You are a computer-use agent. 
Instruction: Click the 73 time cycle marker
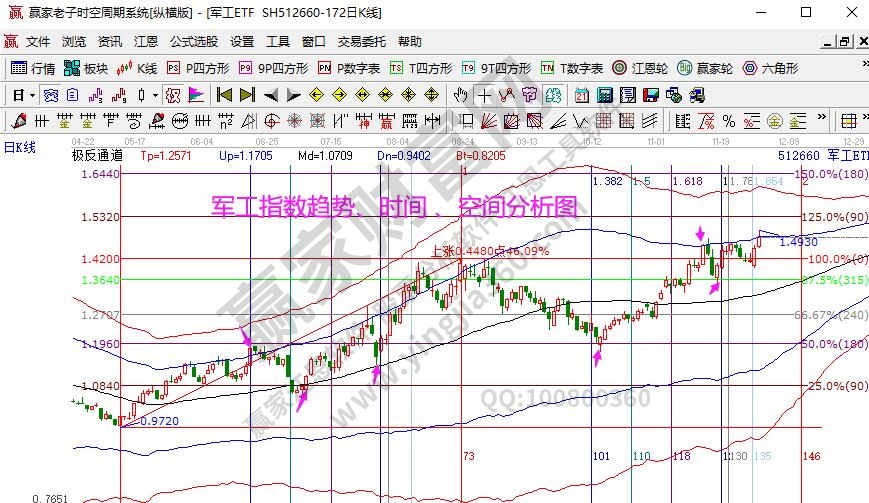pyautogui.click(x=468, y=455)
